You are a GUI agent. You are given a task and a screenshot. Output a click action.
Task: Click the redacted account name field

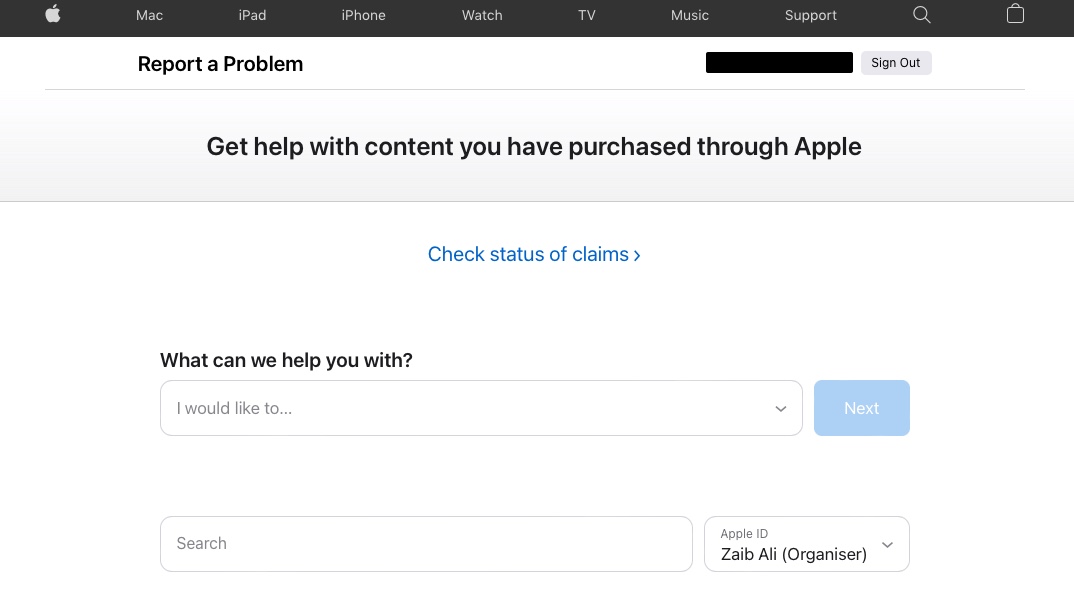tap(779, 62)
